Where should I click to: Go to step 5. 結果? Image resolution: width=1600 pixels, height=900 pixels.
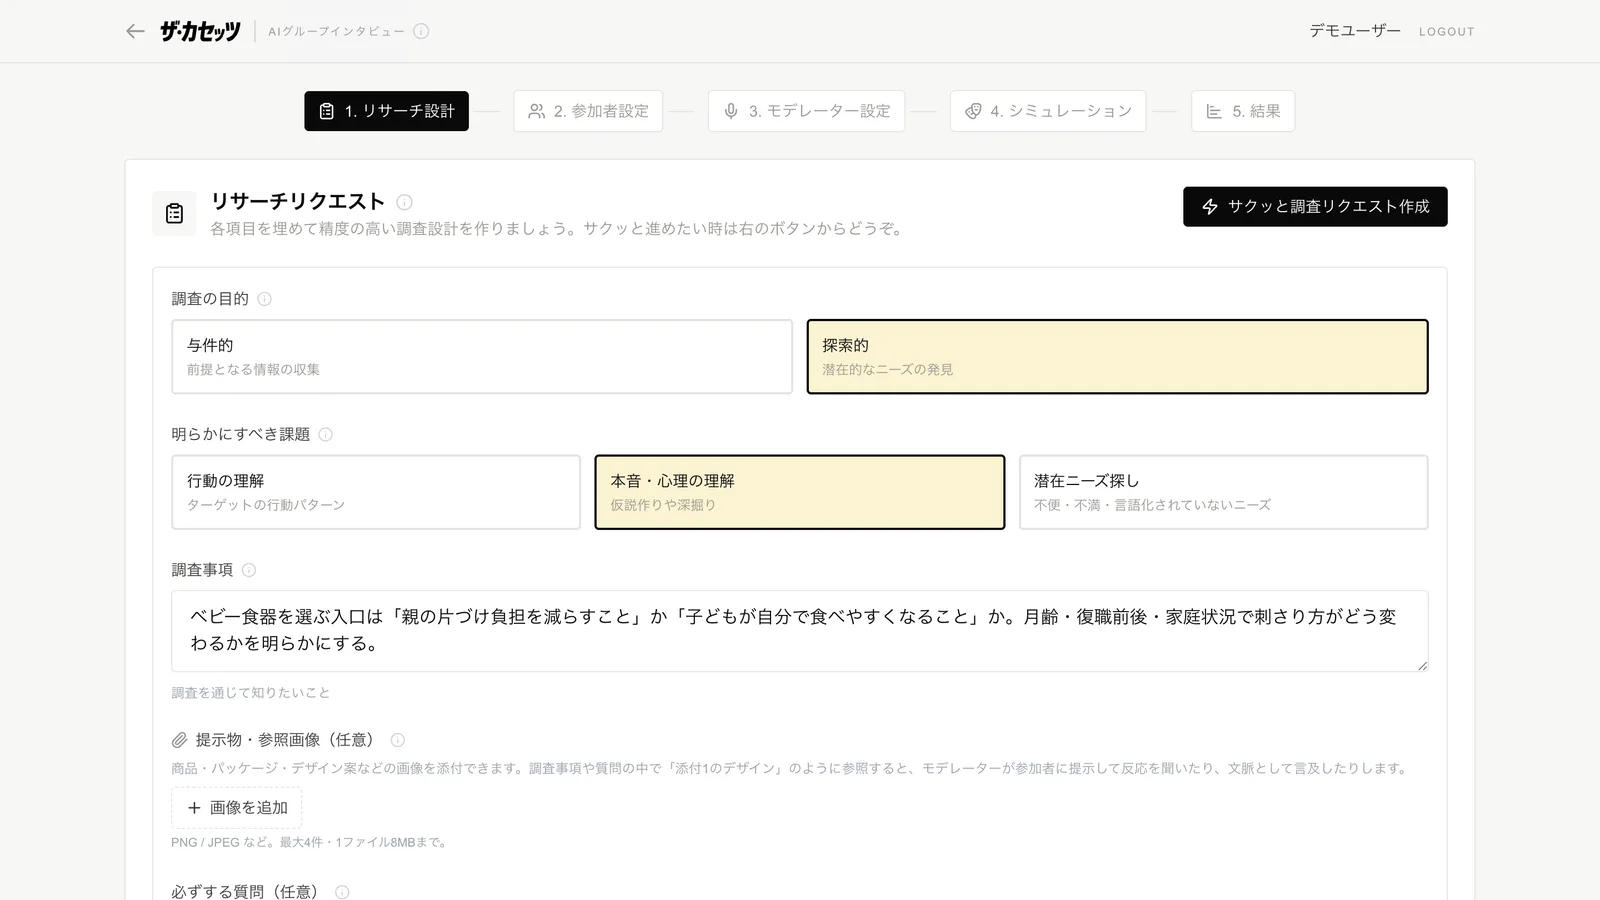tap(1243, 111)
